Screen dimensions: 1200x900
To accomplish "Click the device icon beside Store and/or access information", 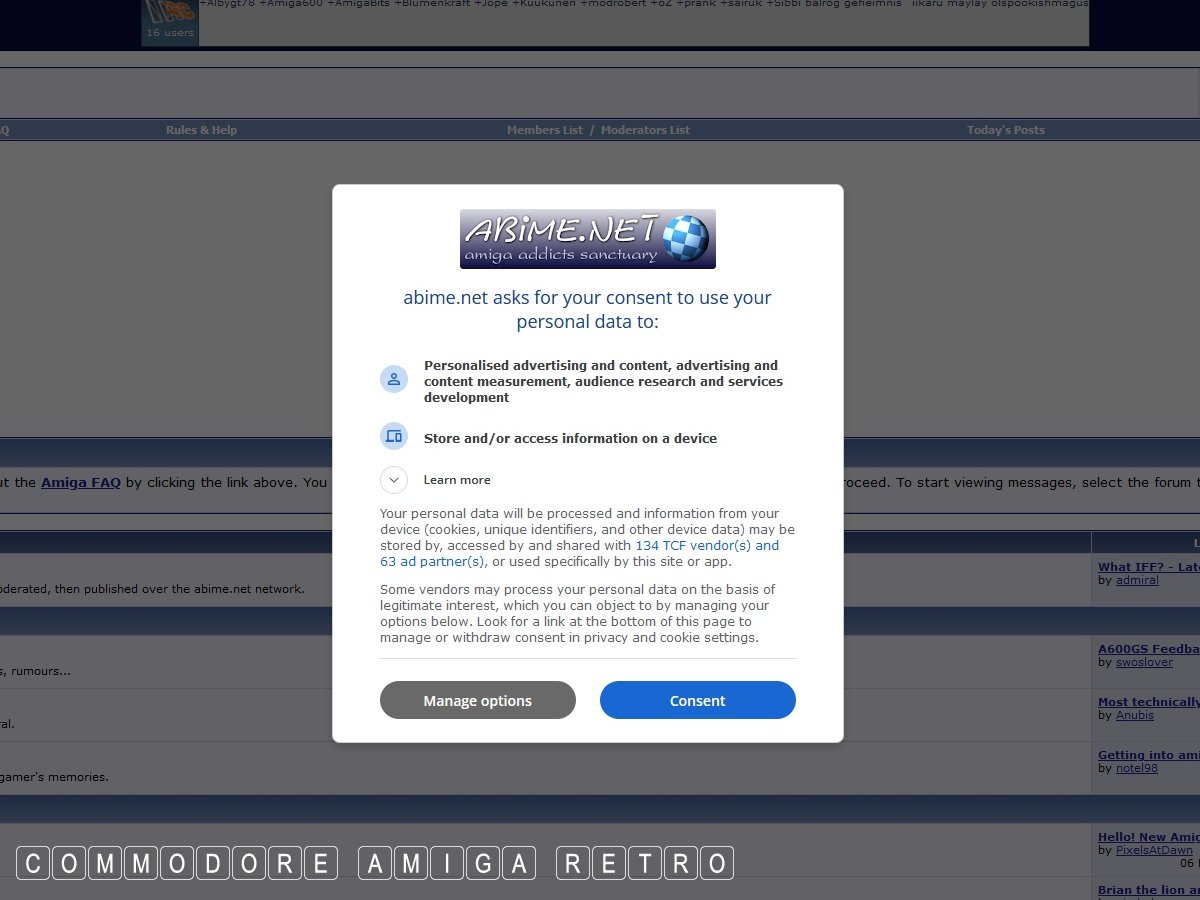I will click(394, 436).
